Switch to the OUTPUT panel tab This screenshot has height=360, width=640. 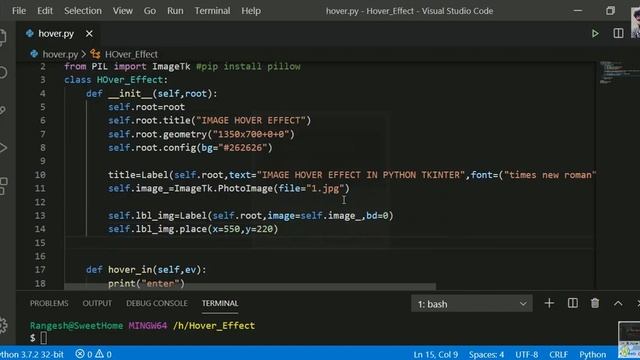(97, 303)
